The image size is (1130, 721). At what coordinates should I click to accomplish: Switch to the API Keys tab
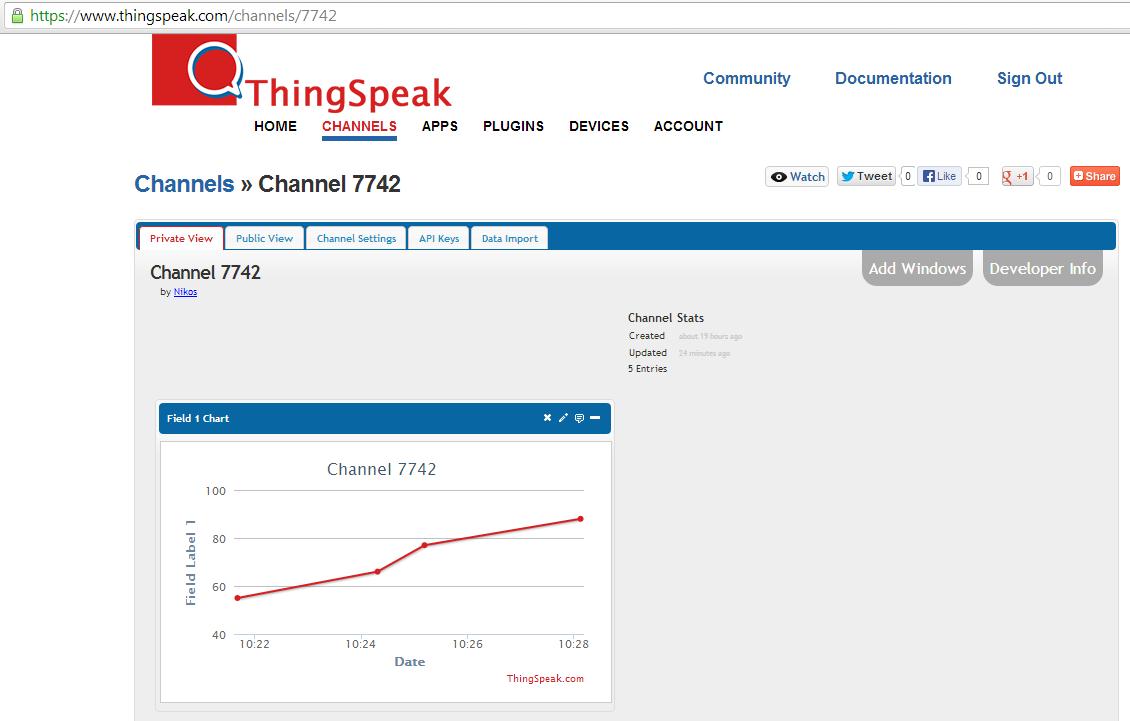point(439,238)
